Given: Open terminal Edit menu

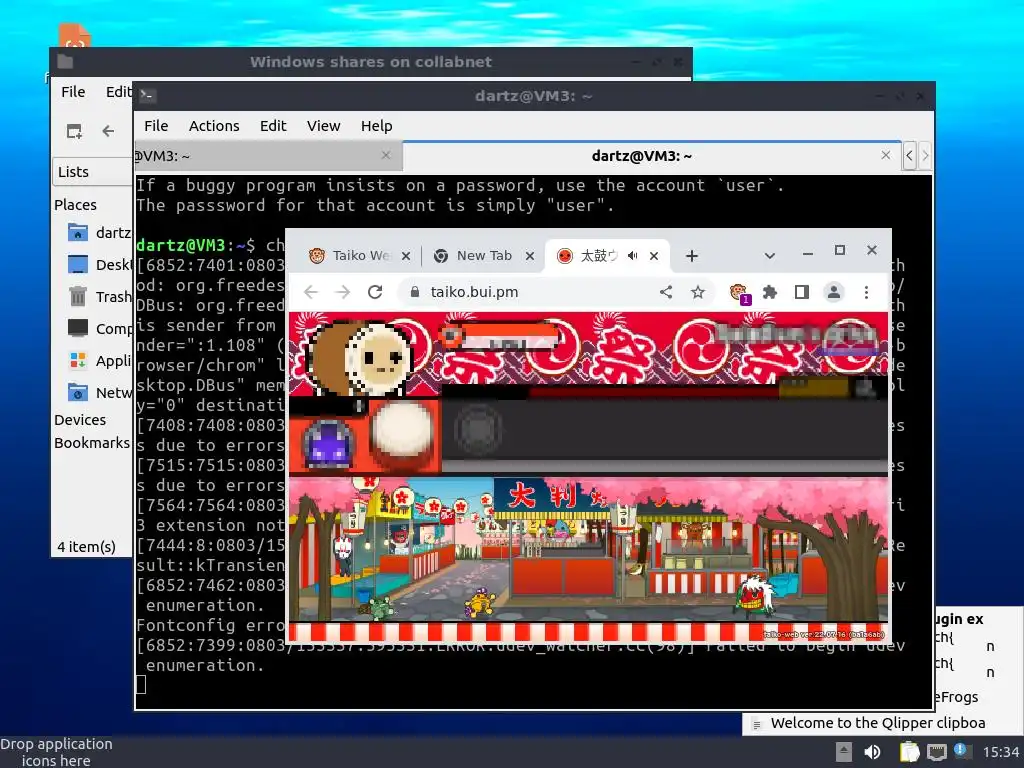Looking at the screenshot, I should (273, 125).
